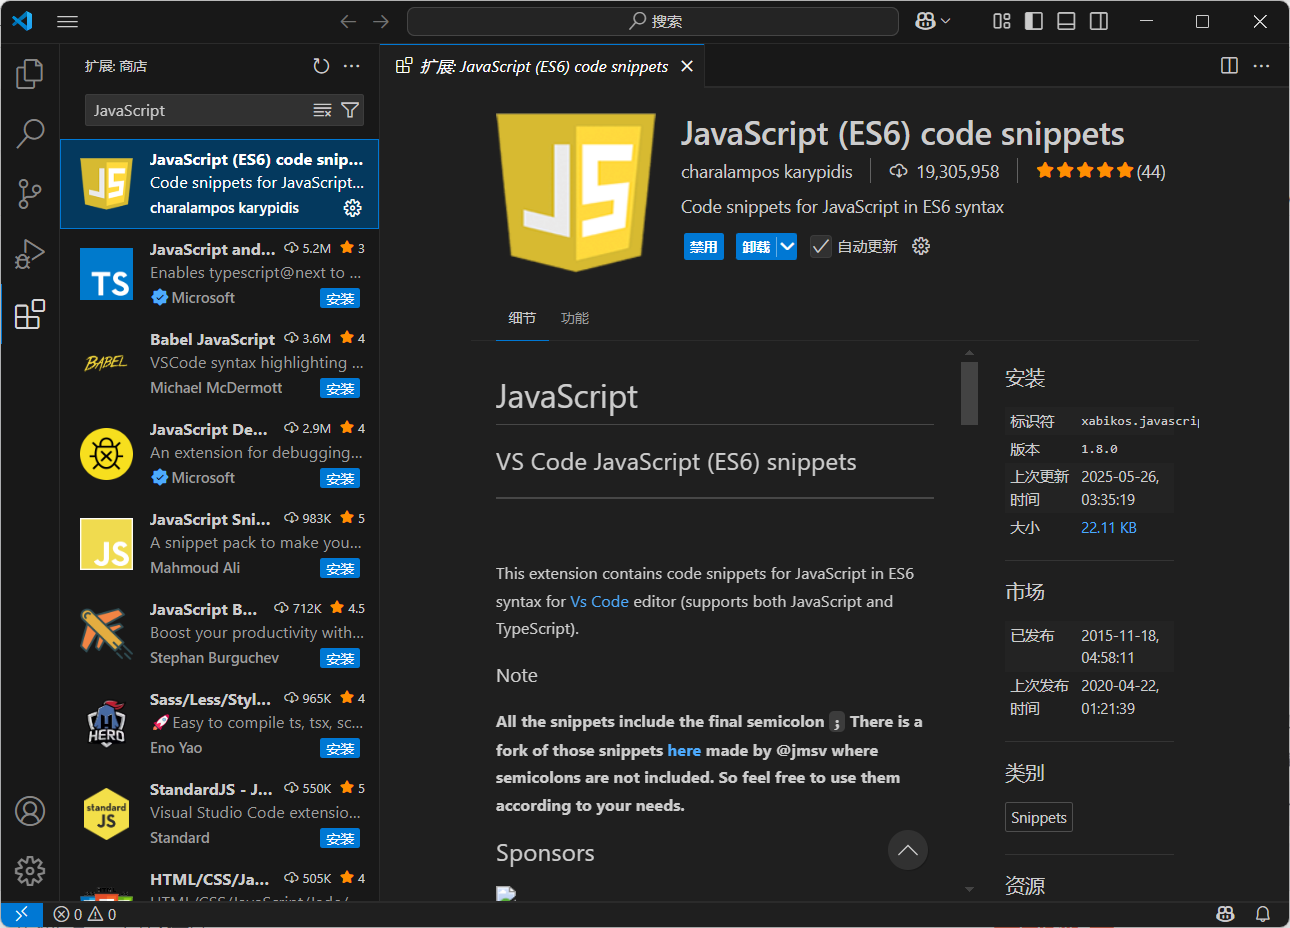The width and height of the screenshot is (1290, 928).
Task: Open the views and more actions ... menu
Action: 352,66
